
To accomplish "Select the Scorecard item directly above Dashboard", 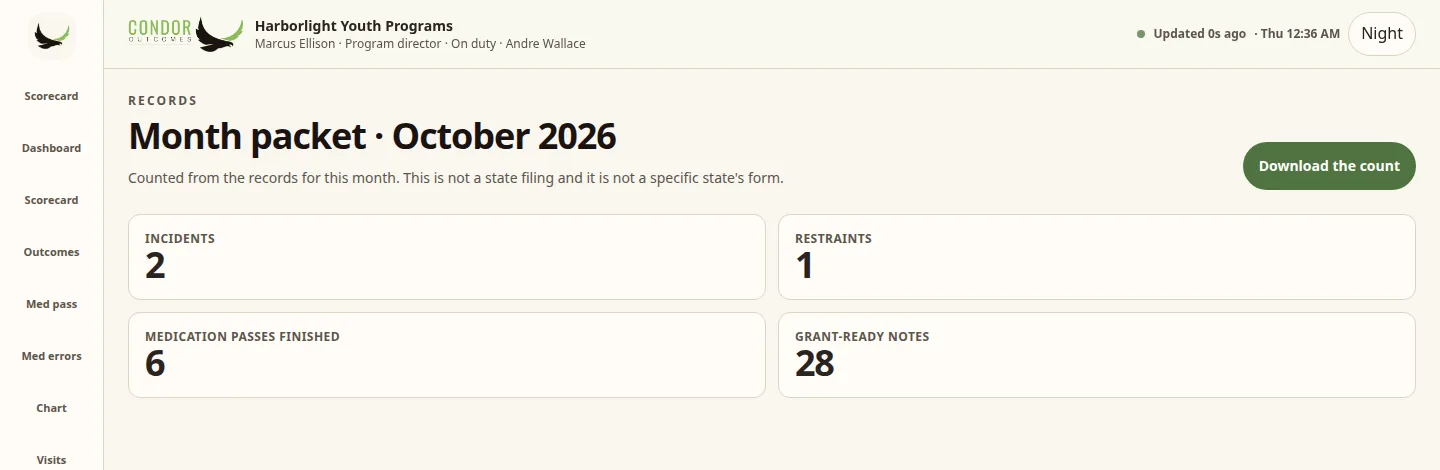I will tap(51, 96).
